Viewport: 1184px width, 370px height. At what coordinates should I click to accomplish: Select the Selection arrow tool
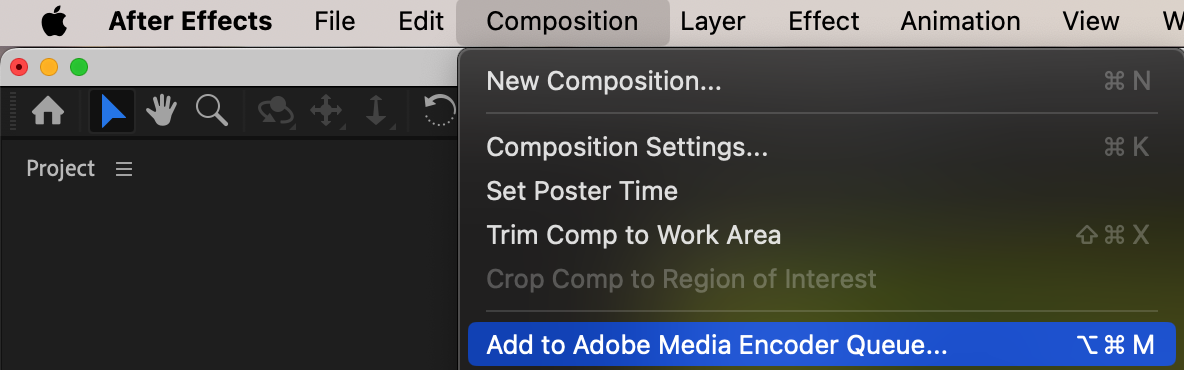click(x=113, y=112)
